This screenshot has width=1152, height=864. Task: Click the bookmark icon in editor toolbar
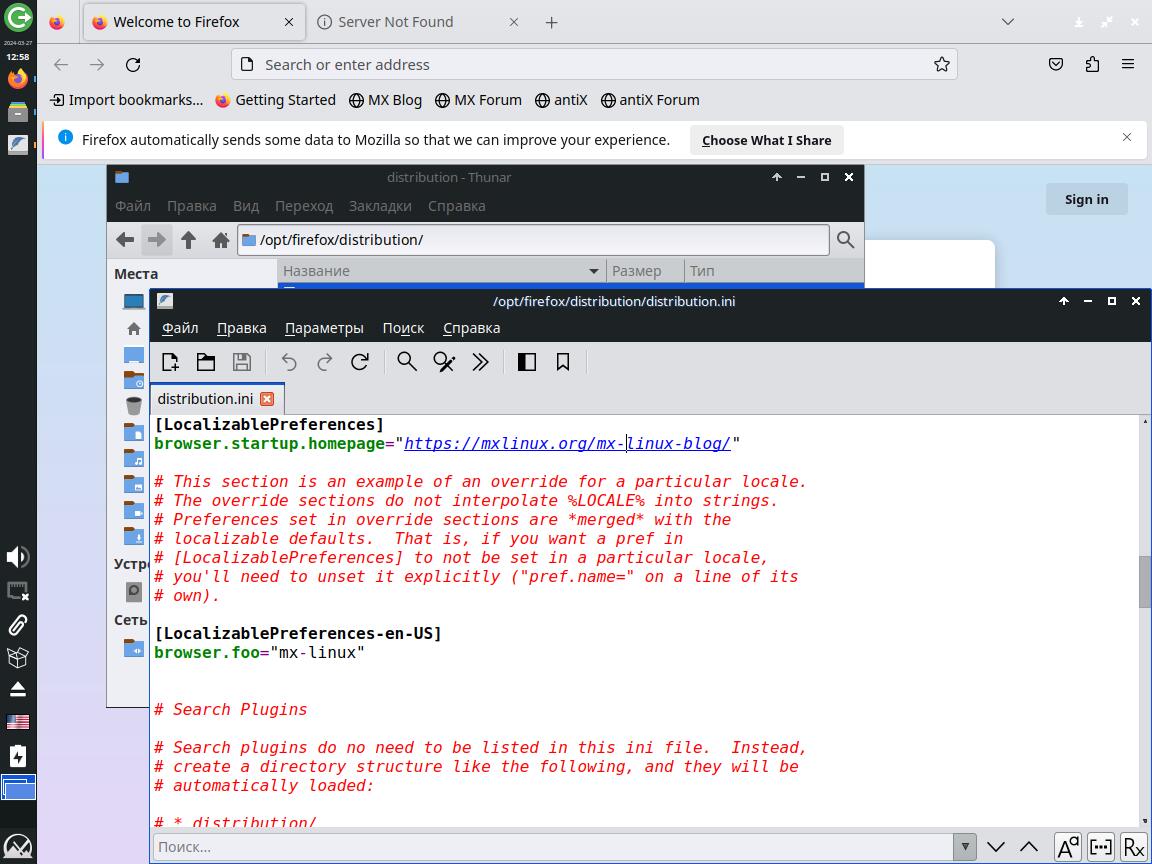[x=563, y=362]
